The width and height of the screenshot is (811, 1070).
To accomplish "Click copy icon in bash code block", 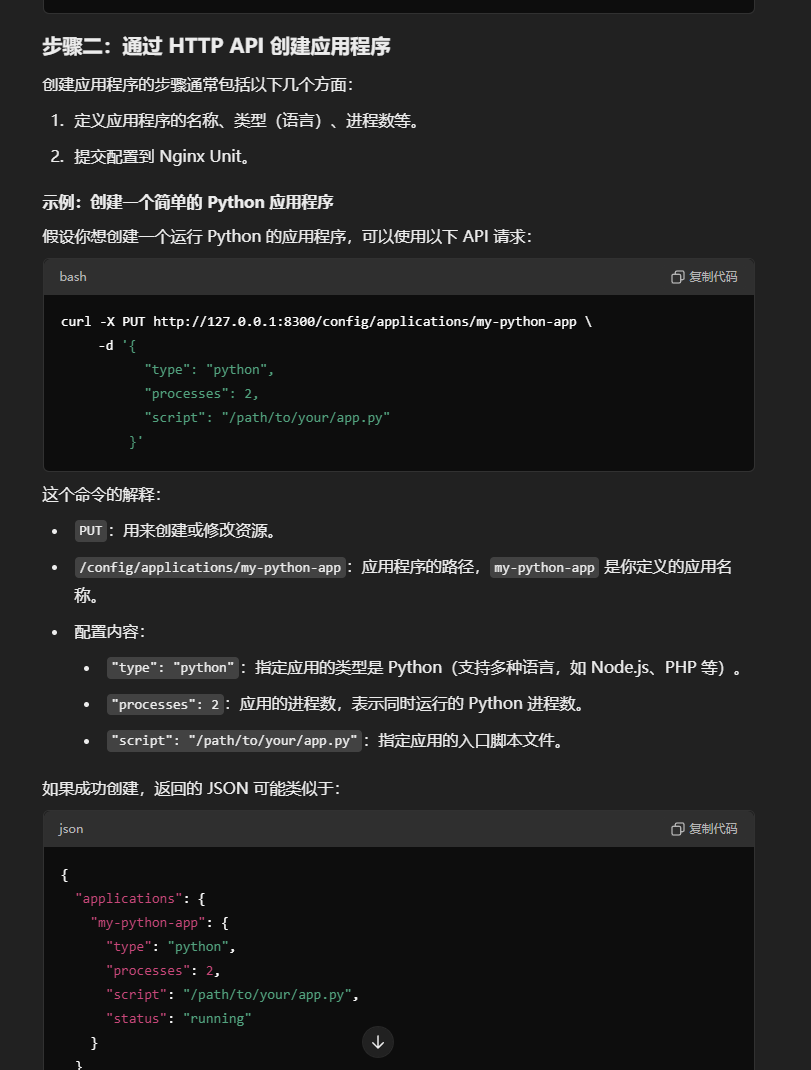I will [x=677, y=277].
